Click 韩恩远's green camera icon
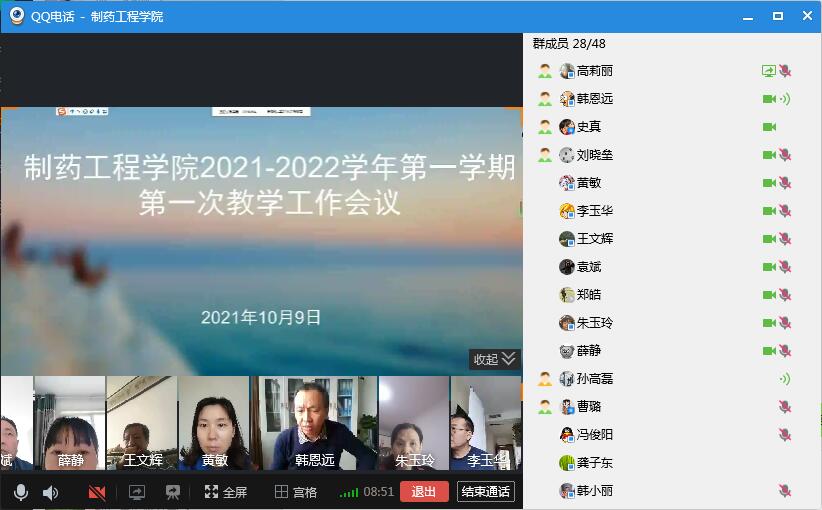The height and width of the screenshot is (510, 822). (768, 99)
